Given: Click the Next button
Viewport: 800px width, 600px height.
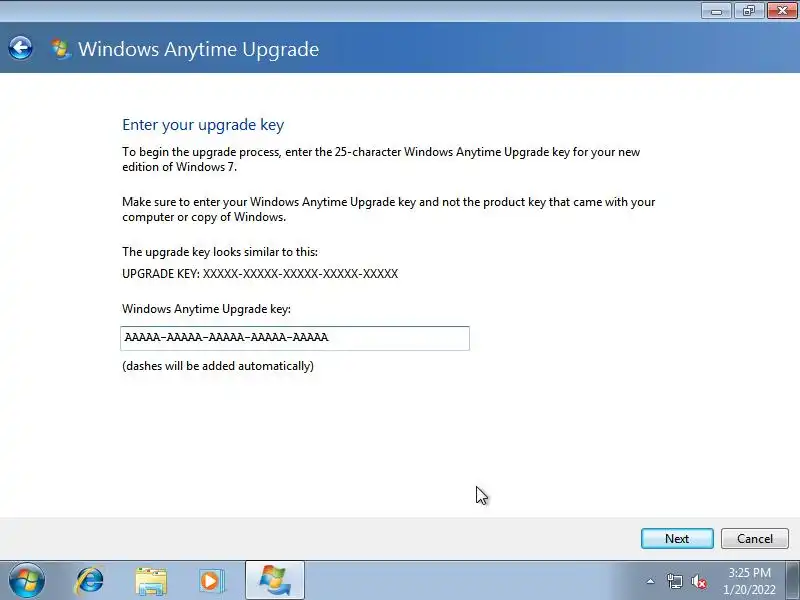Looking at the screenshot, I should pos(677,539).
